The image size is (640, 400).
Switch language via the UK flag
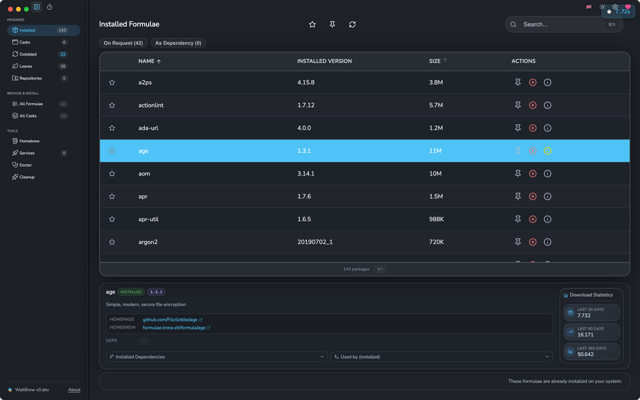(x=589, y=7)
